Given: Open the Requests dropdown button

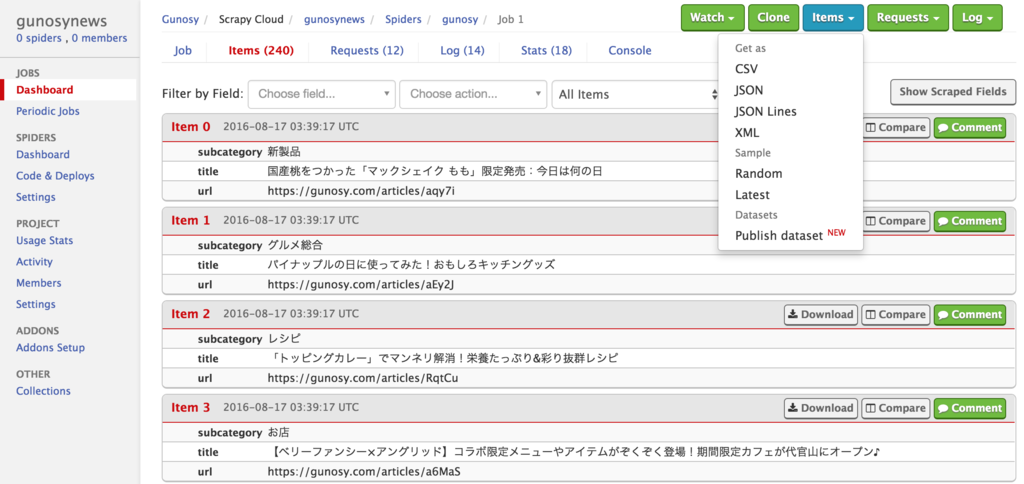Looking at the screenshot, I should pyautogui.click(x=908, y=18).
